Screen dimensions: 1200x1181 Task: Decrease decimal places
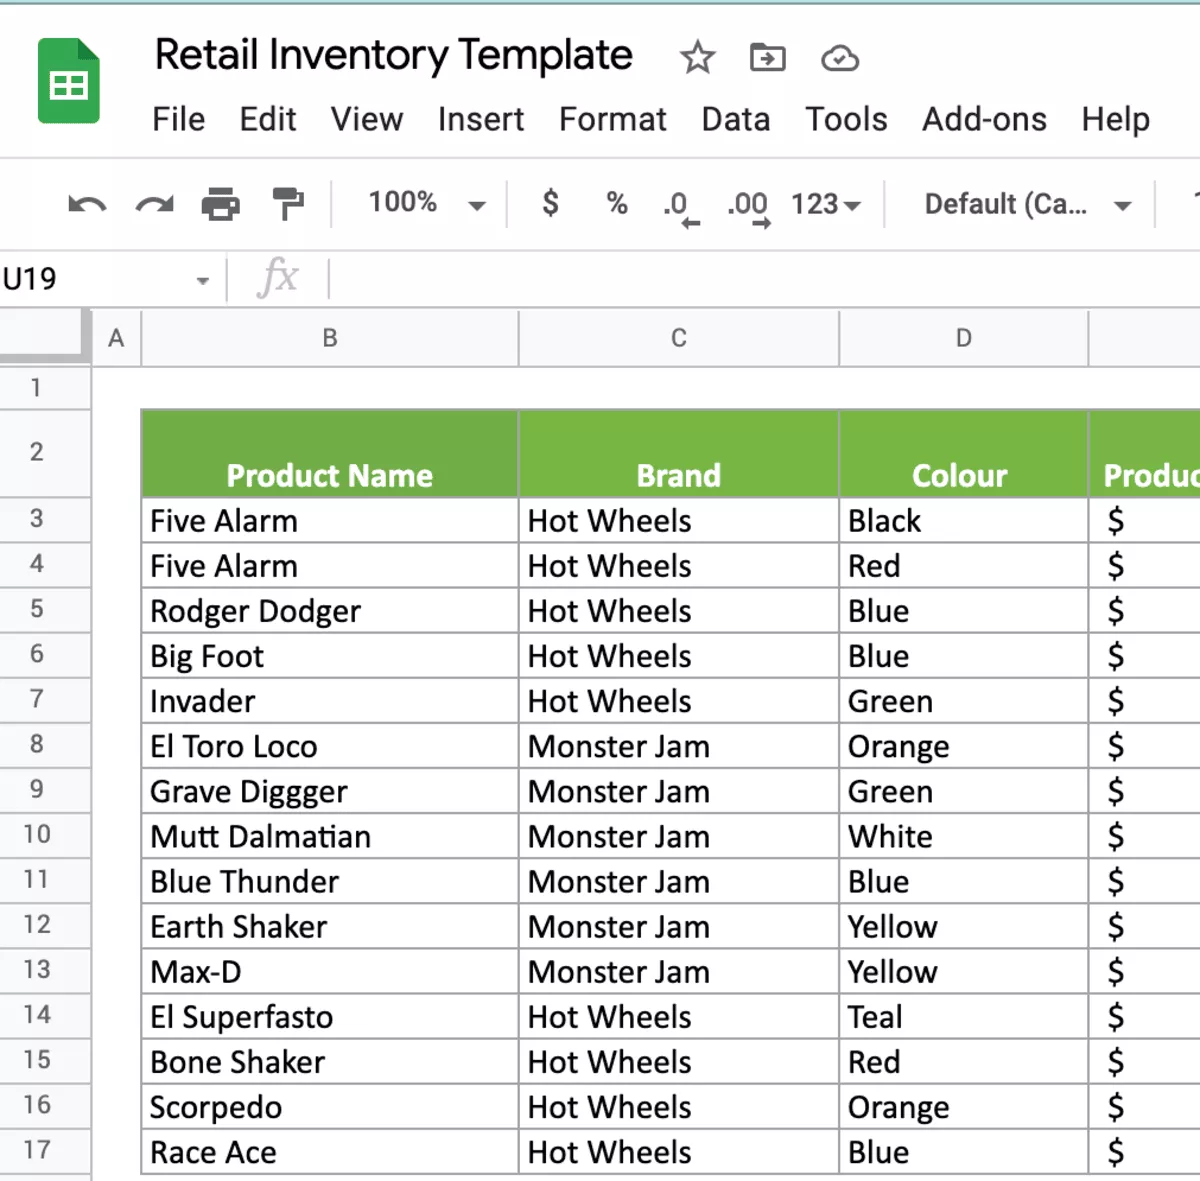click(681, 208)
